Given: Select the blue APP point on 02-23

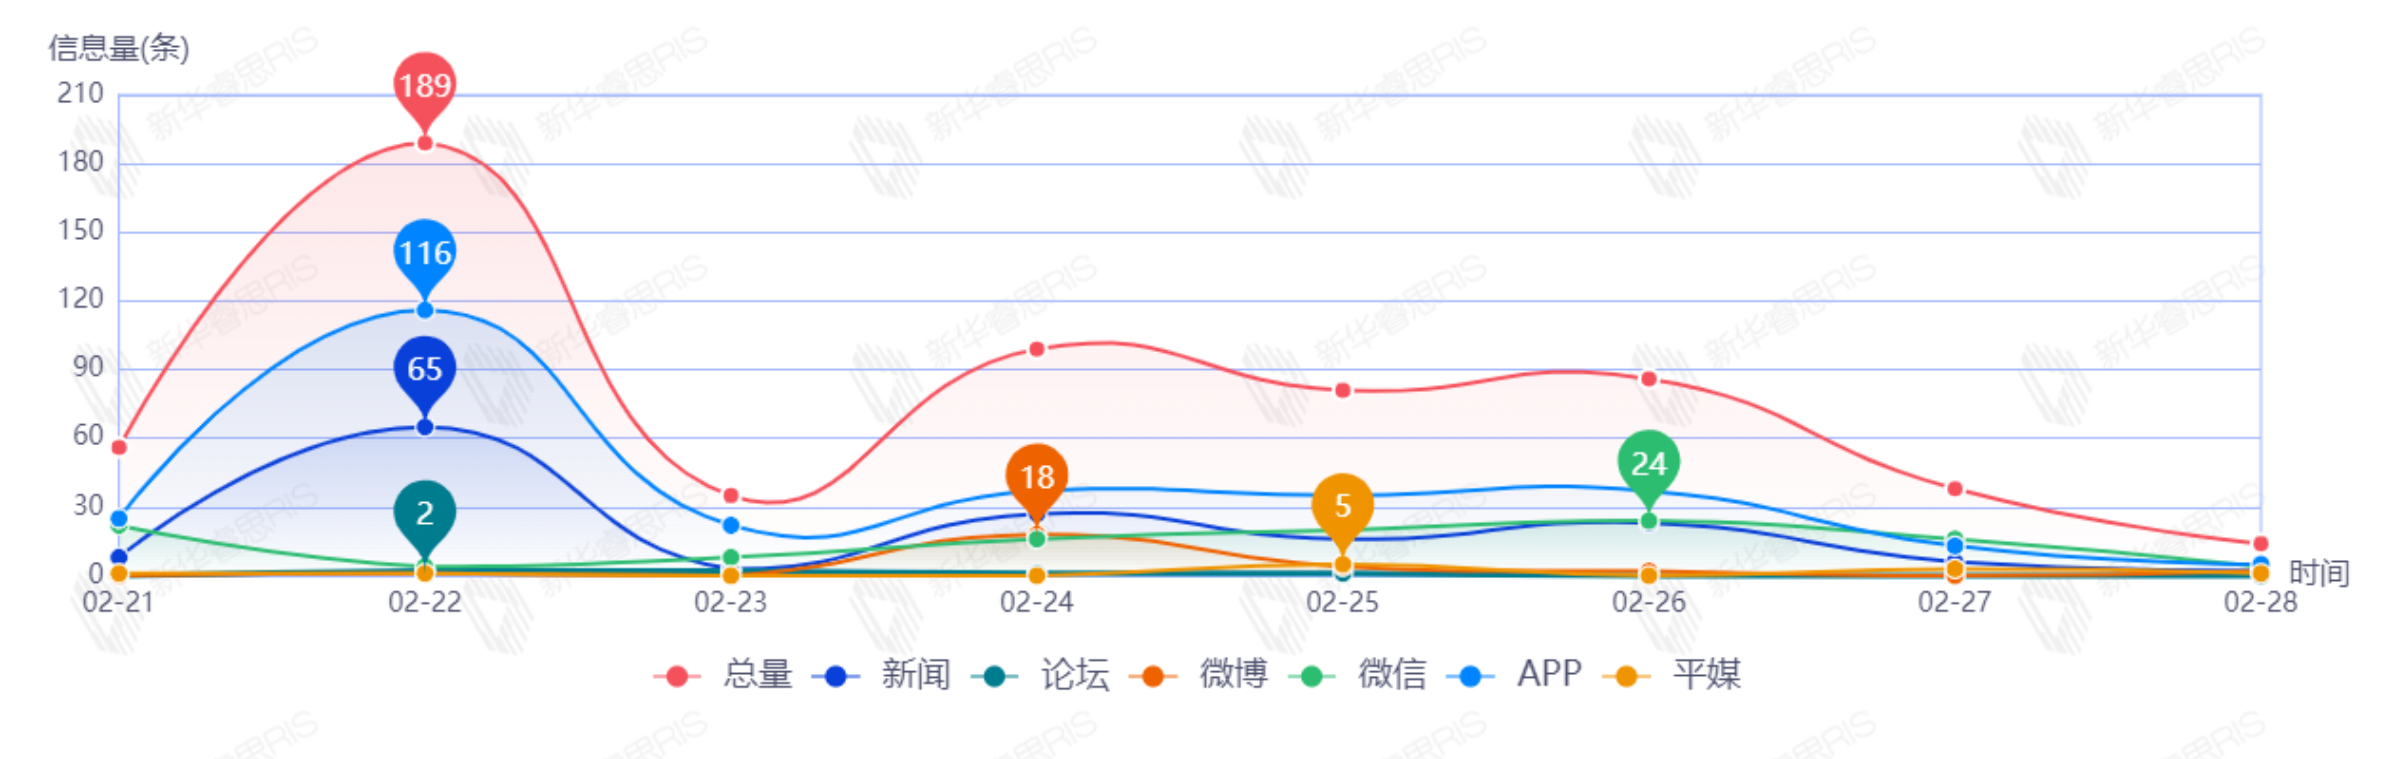Looking at the screenshot, I should 731,525.
